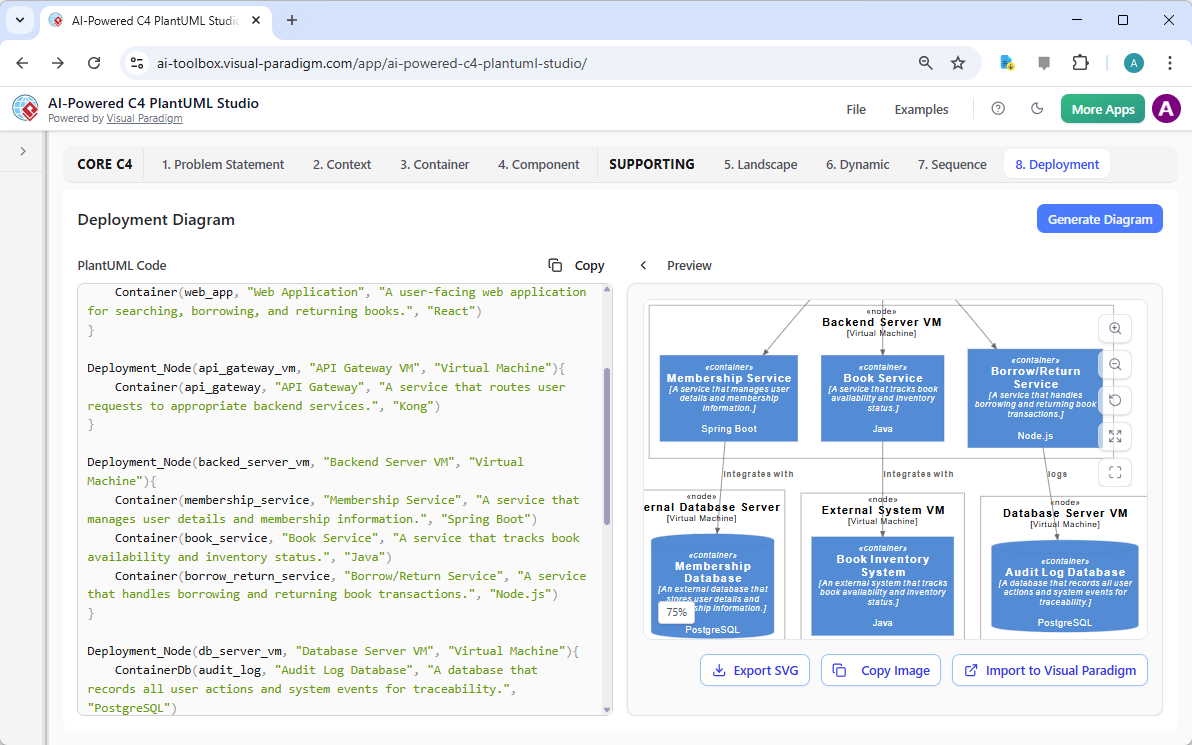Switch to the Container tab
1192x745 pixels.
434,164
